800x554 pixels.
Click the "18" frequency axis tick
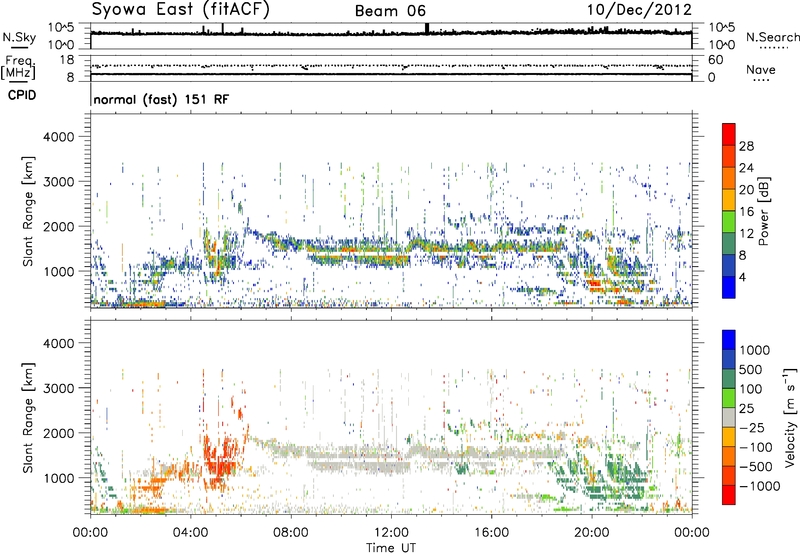pyautogui.click(x=67, y=60)
